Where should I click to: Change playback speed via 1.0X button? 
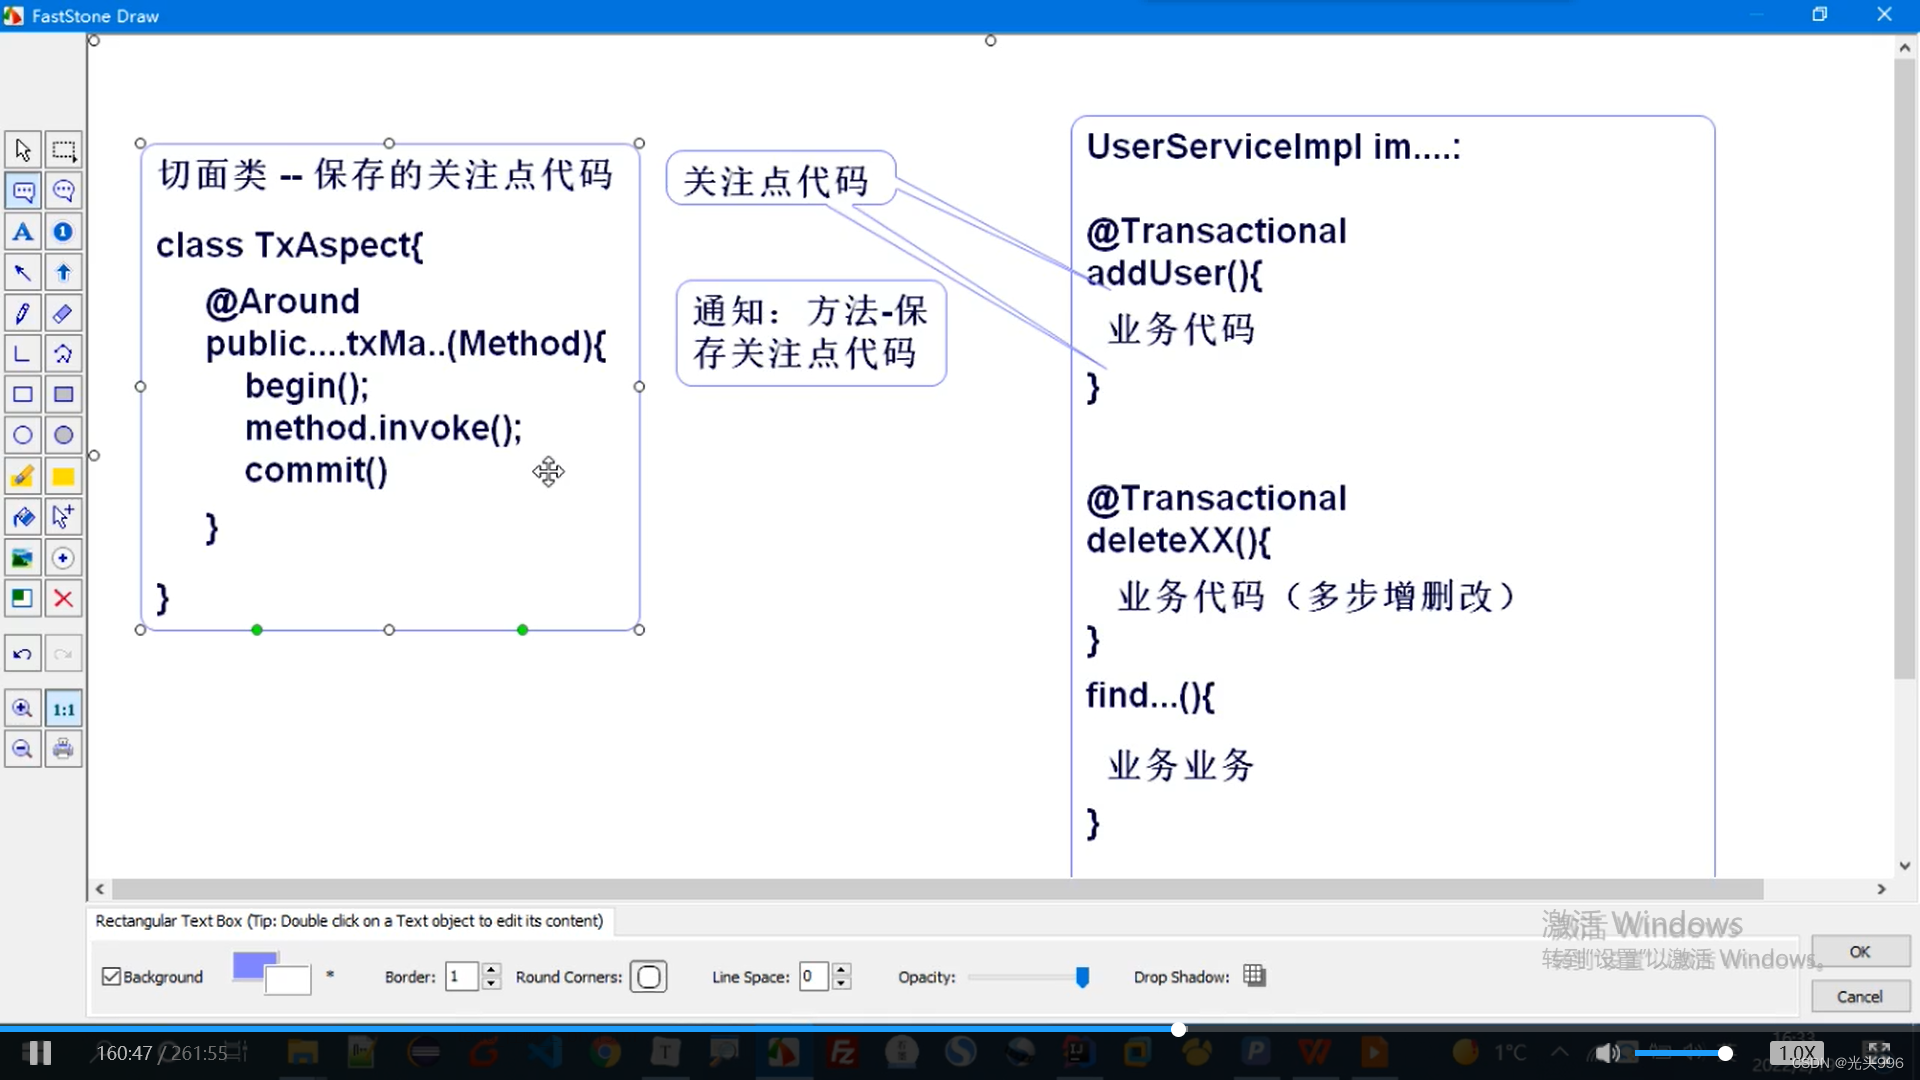[1796, 1053]
